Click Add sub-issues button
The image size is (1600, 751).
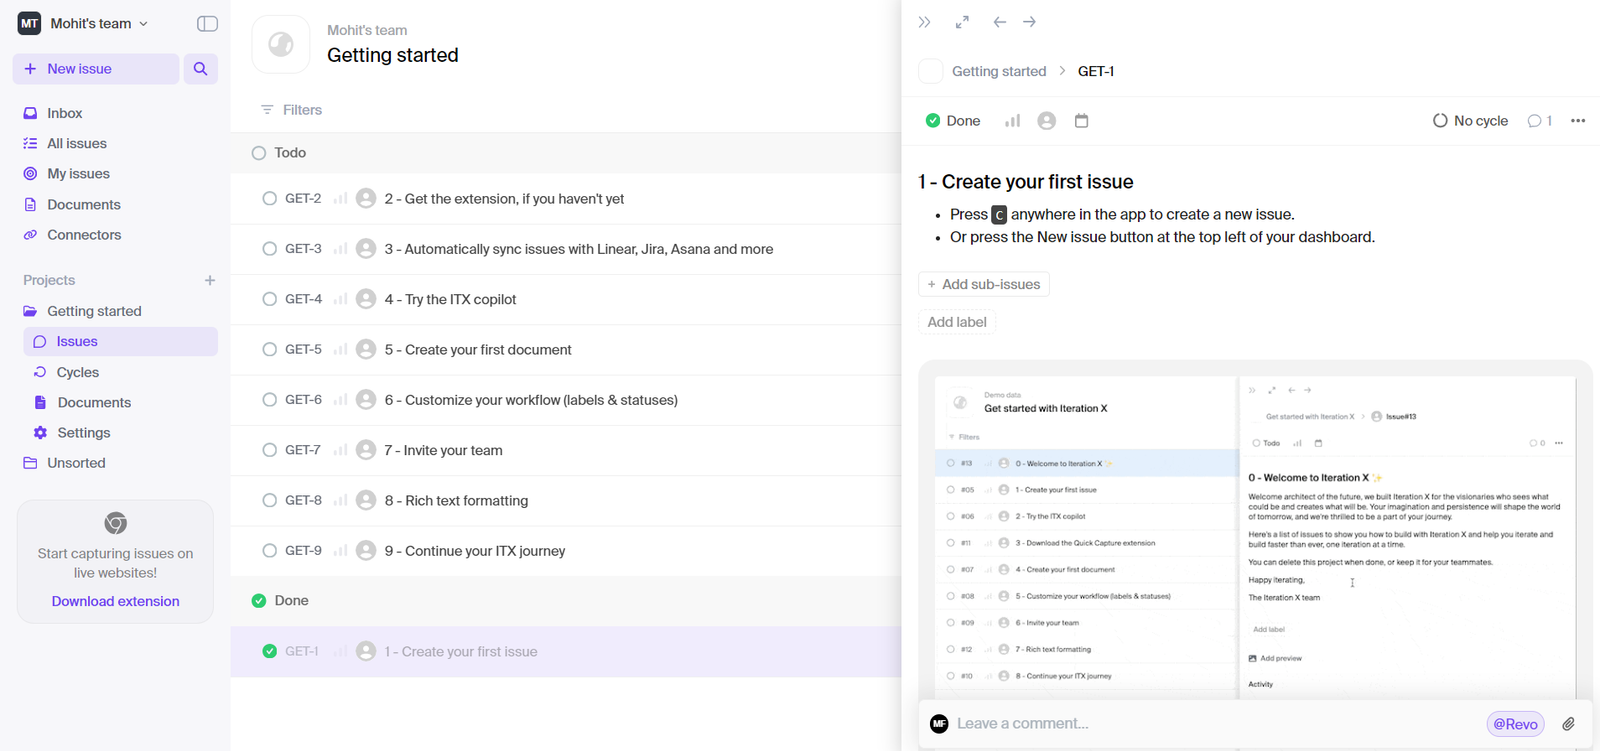pyautogui.click(x=984, y=284)
